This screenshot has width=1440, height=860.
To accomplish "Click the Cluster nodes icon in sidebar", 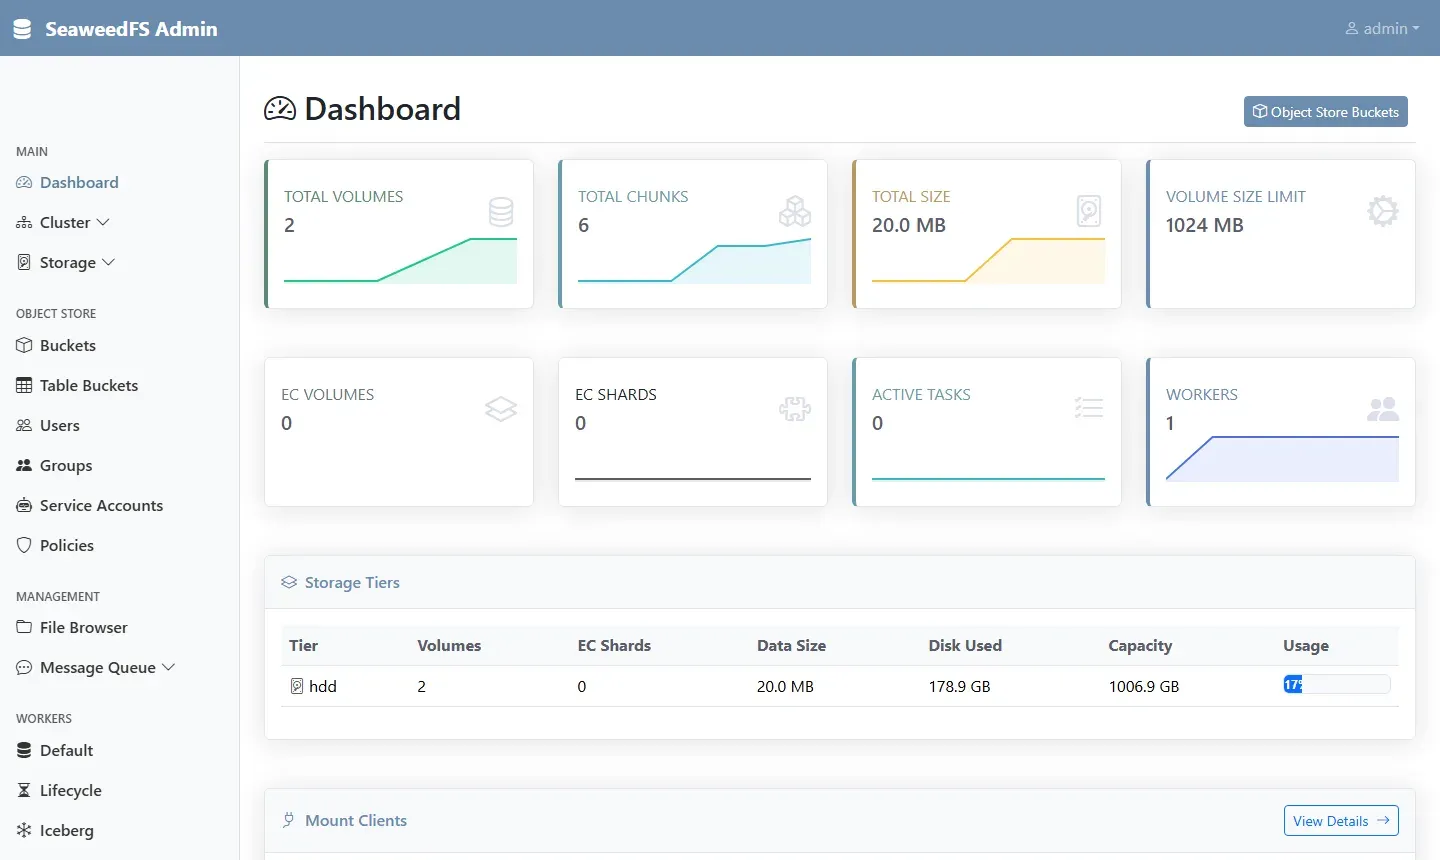I will click(x=24, y=222).
